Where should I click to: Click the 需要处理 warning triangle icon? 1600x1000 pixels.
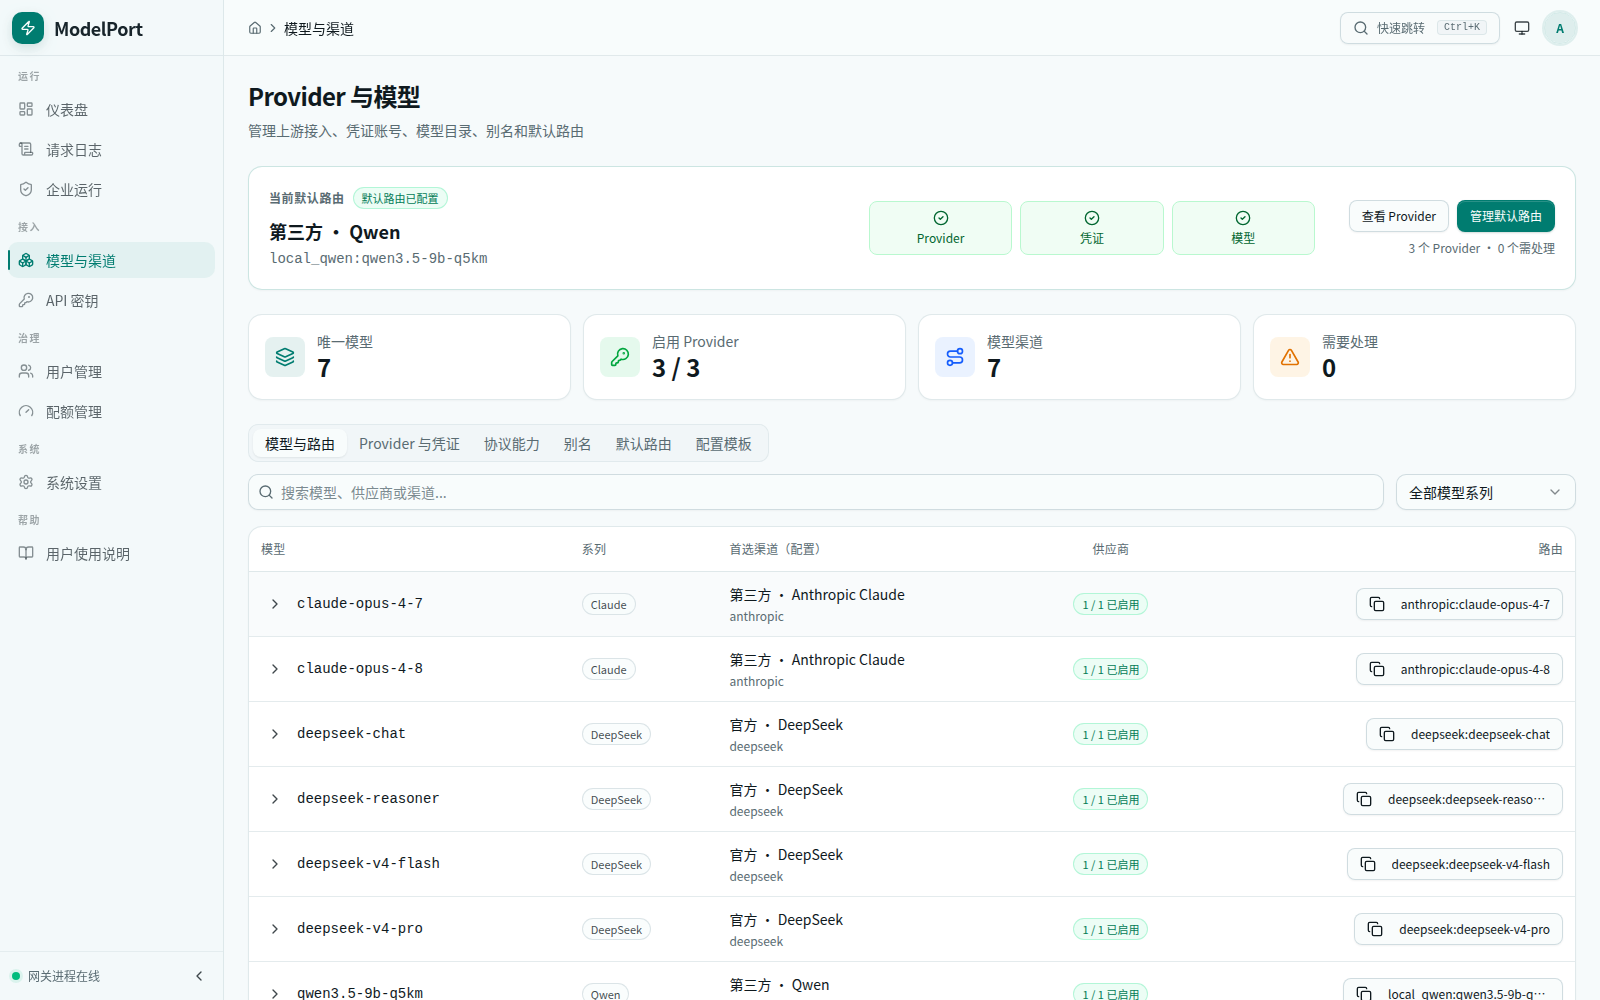[1290, 357]
